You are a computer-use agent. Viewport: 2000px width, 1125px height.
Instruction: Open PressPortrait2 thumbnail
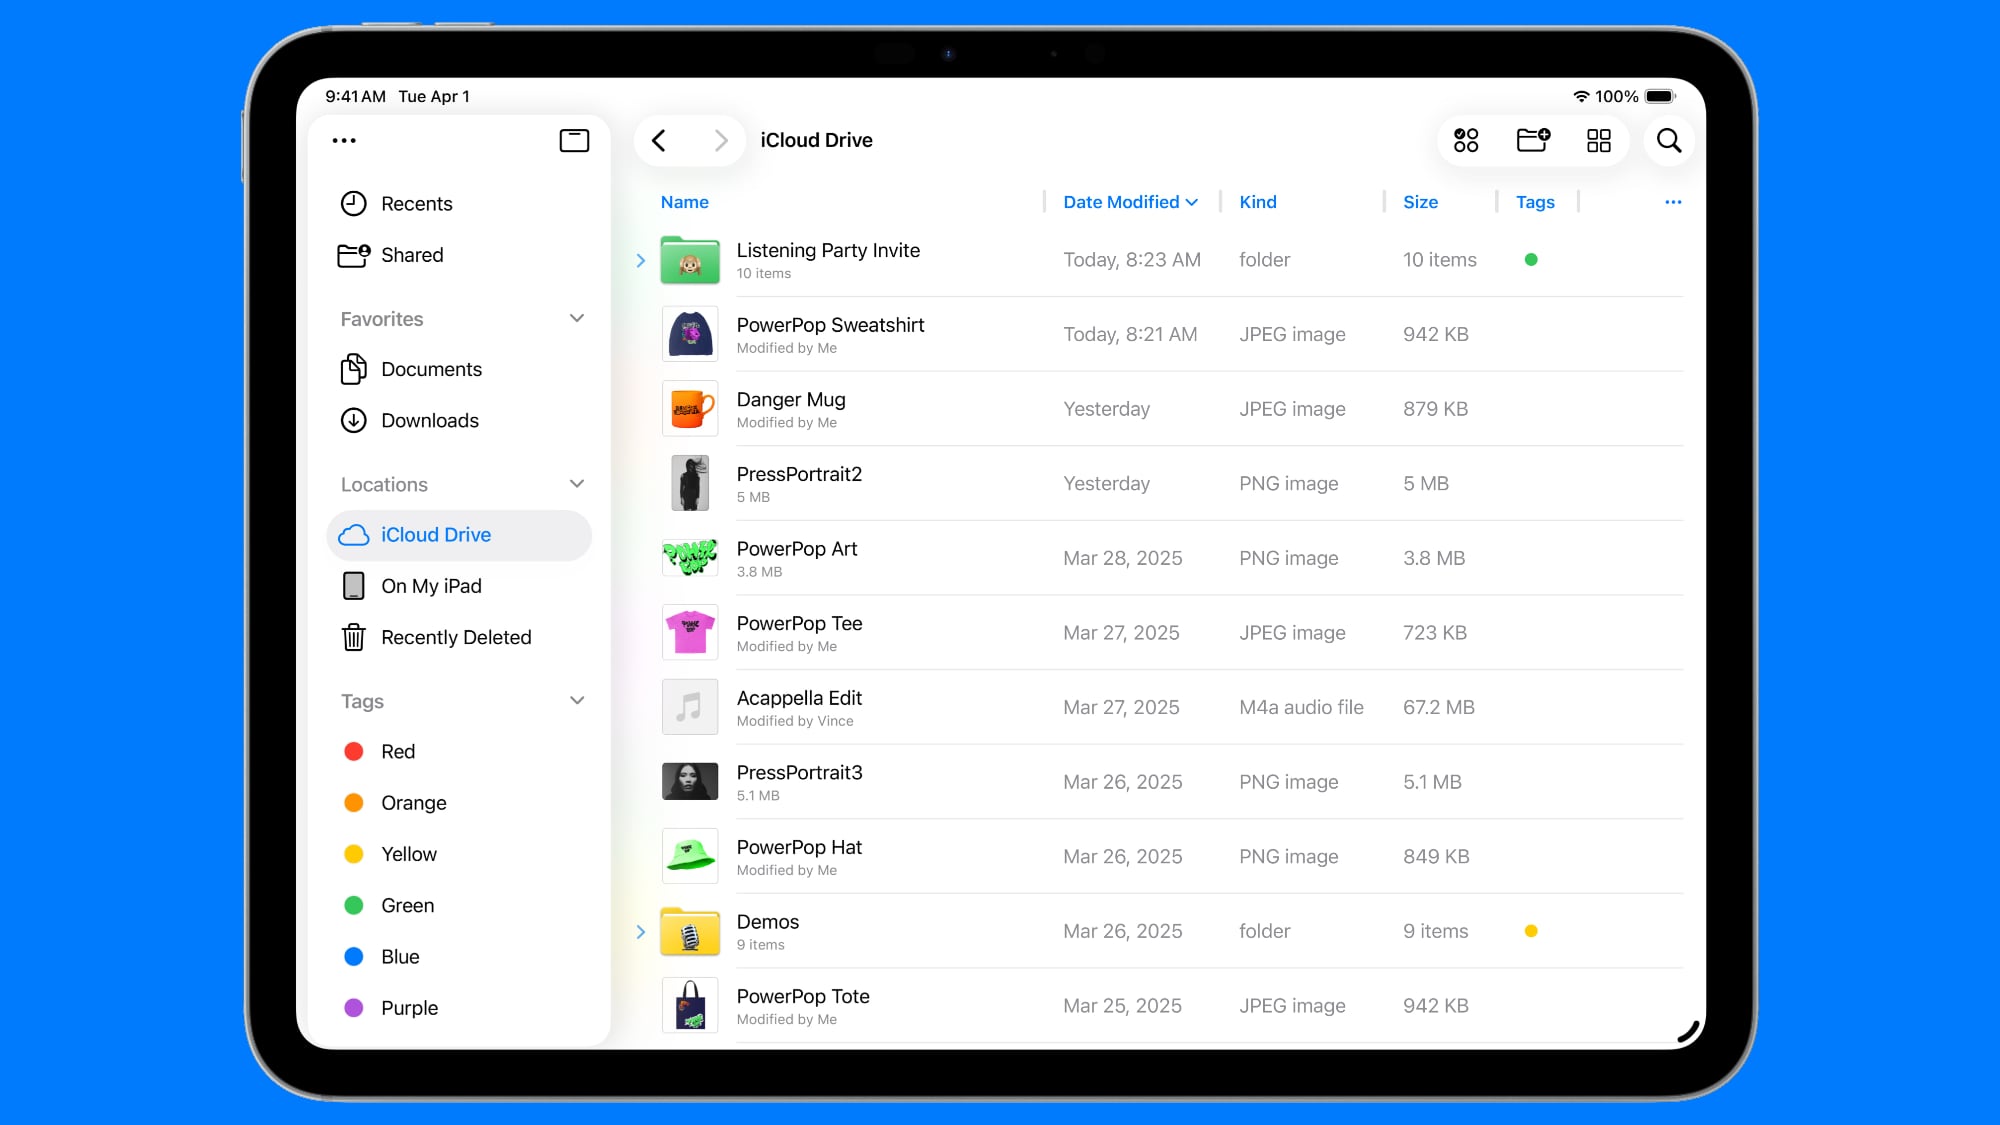pos(690,483)
